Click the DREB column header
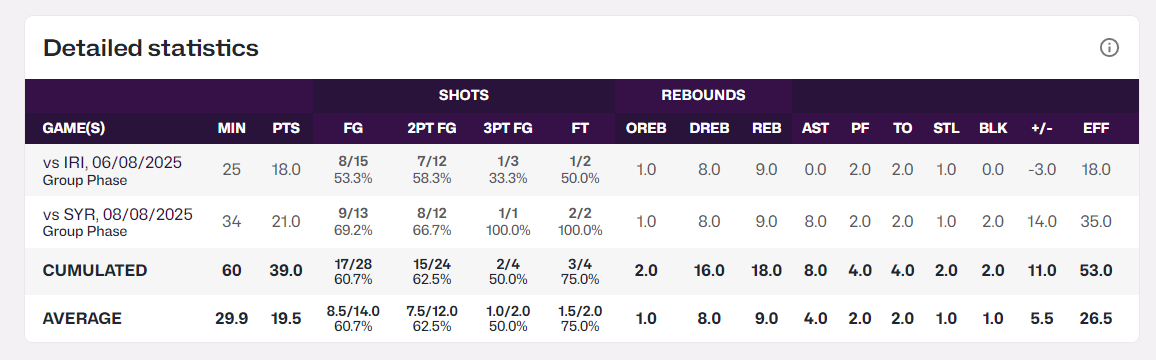 pyautogui.click(x=709, y=128)
